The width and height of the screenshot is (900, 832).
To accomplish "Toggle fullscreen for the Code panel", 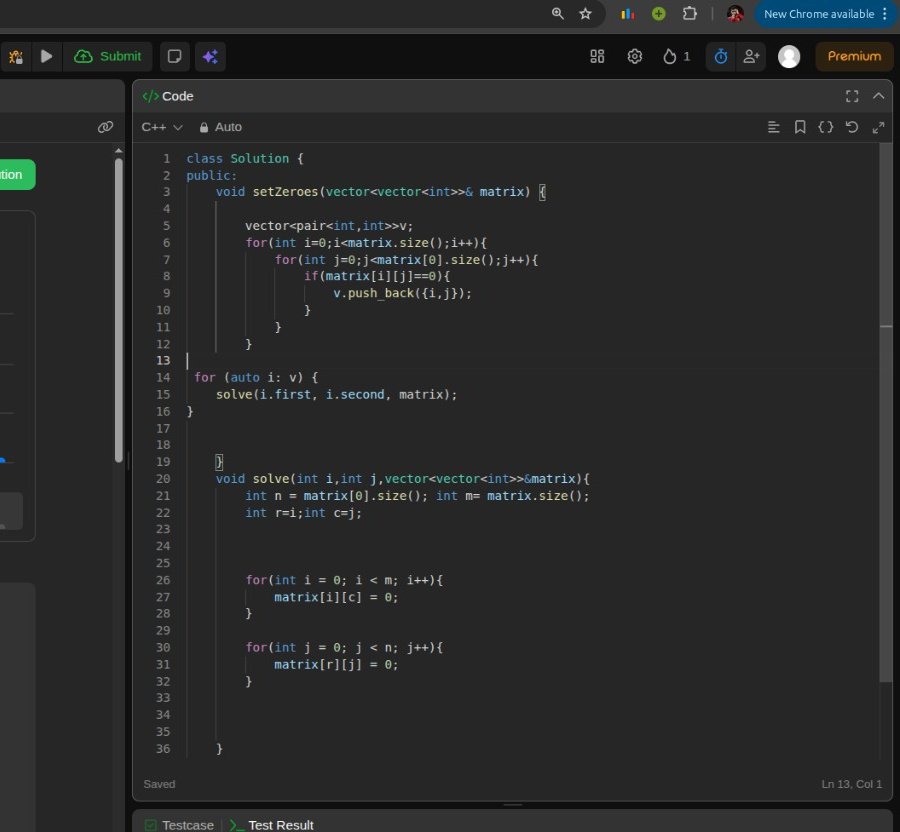I will click(852, 96).
